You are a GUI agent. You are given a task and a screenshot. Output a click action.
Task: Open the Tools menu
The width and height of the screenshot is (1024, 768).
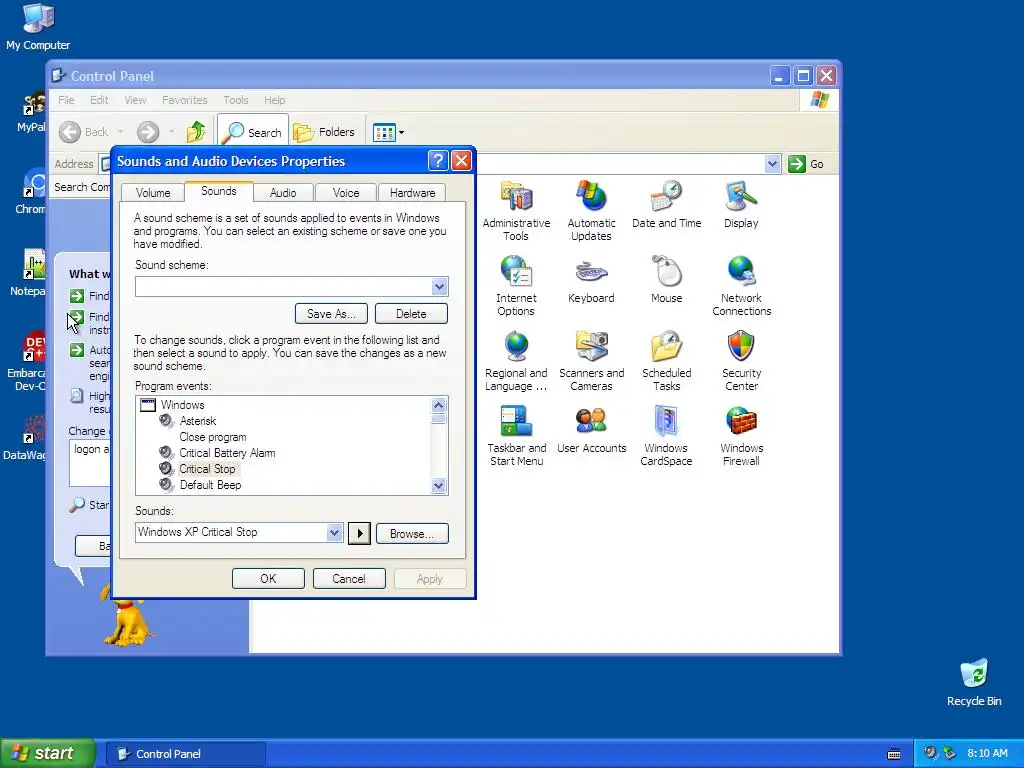(x=236, y=100)
